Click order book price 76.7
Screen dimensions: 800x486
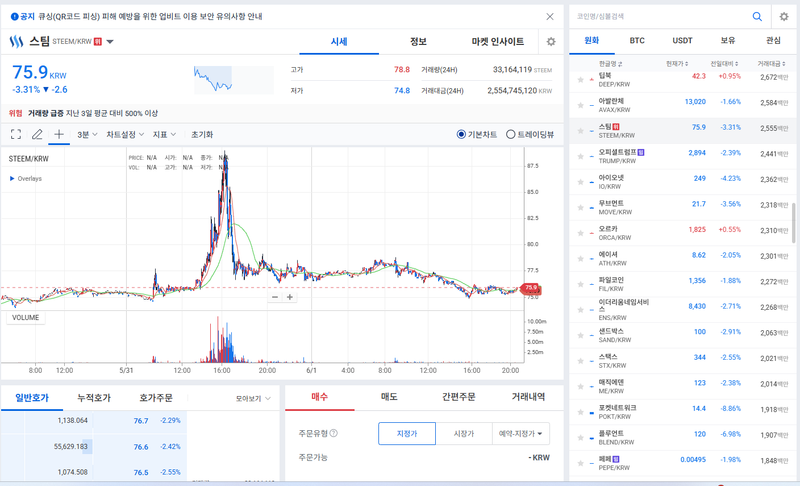click(x=141, y=421)
